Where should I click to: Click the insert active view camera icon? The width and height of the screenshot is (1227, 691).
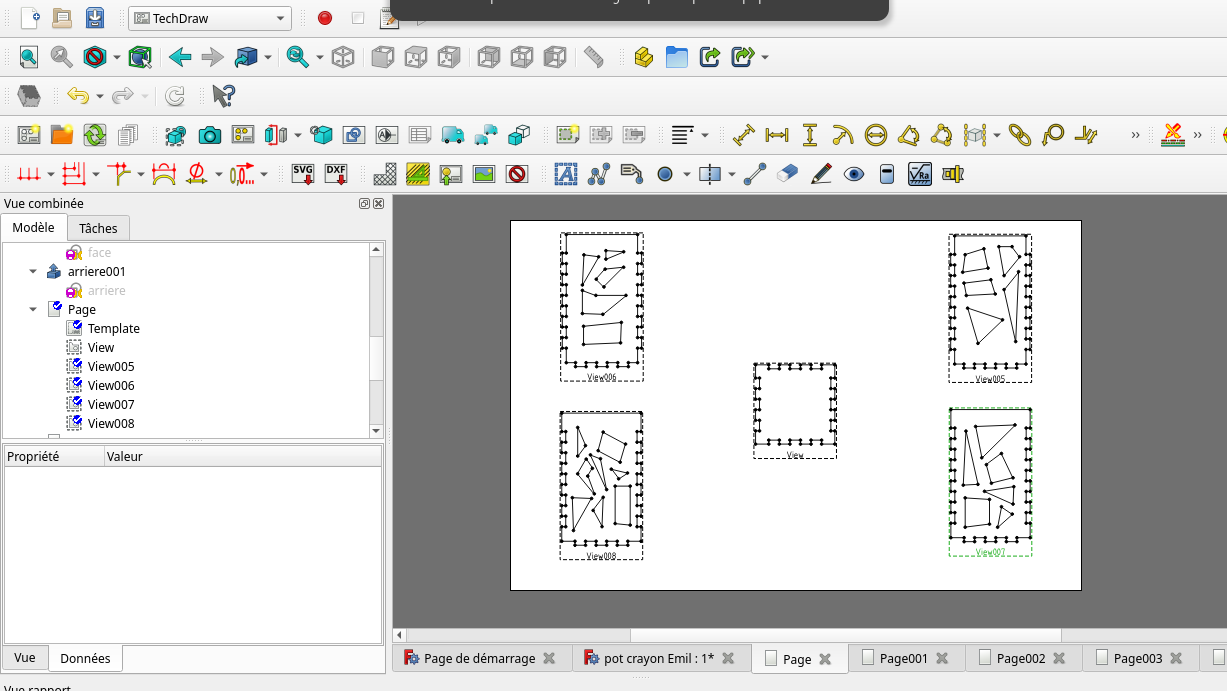point(209,134)
